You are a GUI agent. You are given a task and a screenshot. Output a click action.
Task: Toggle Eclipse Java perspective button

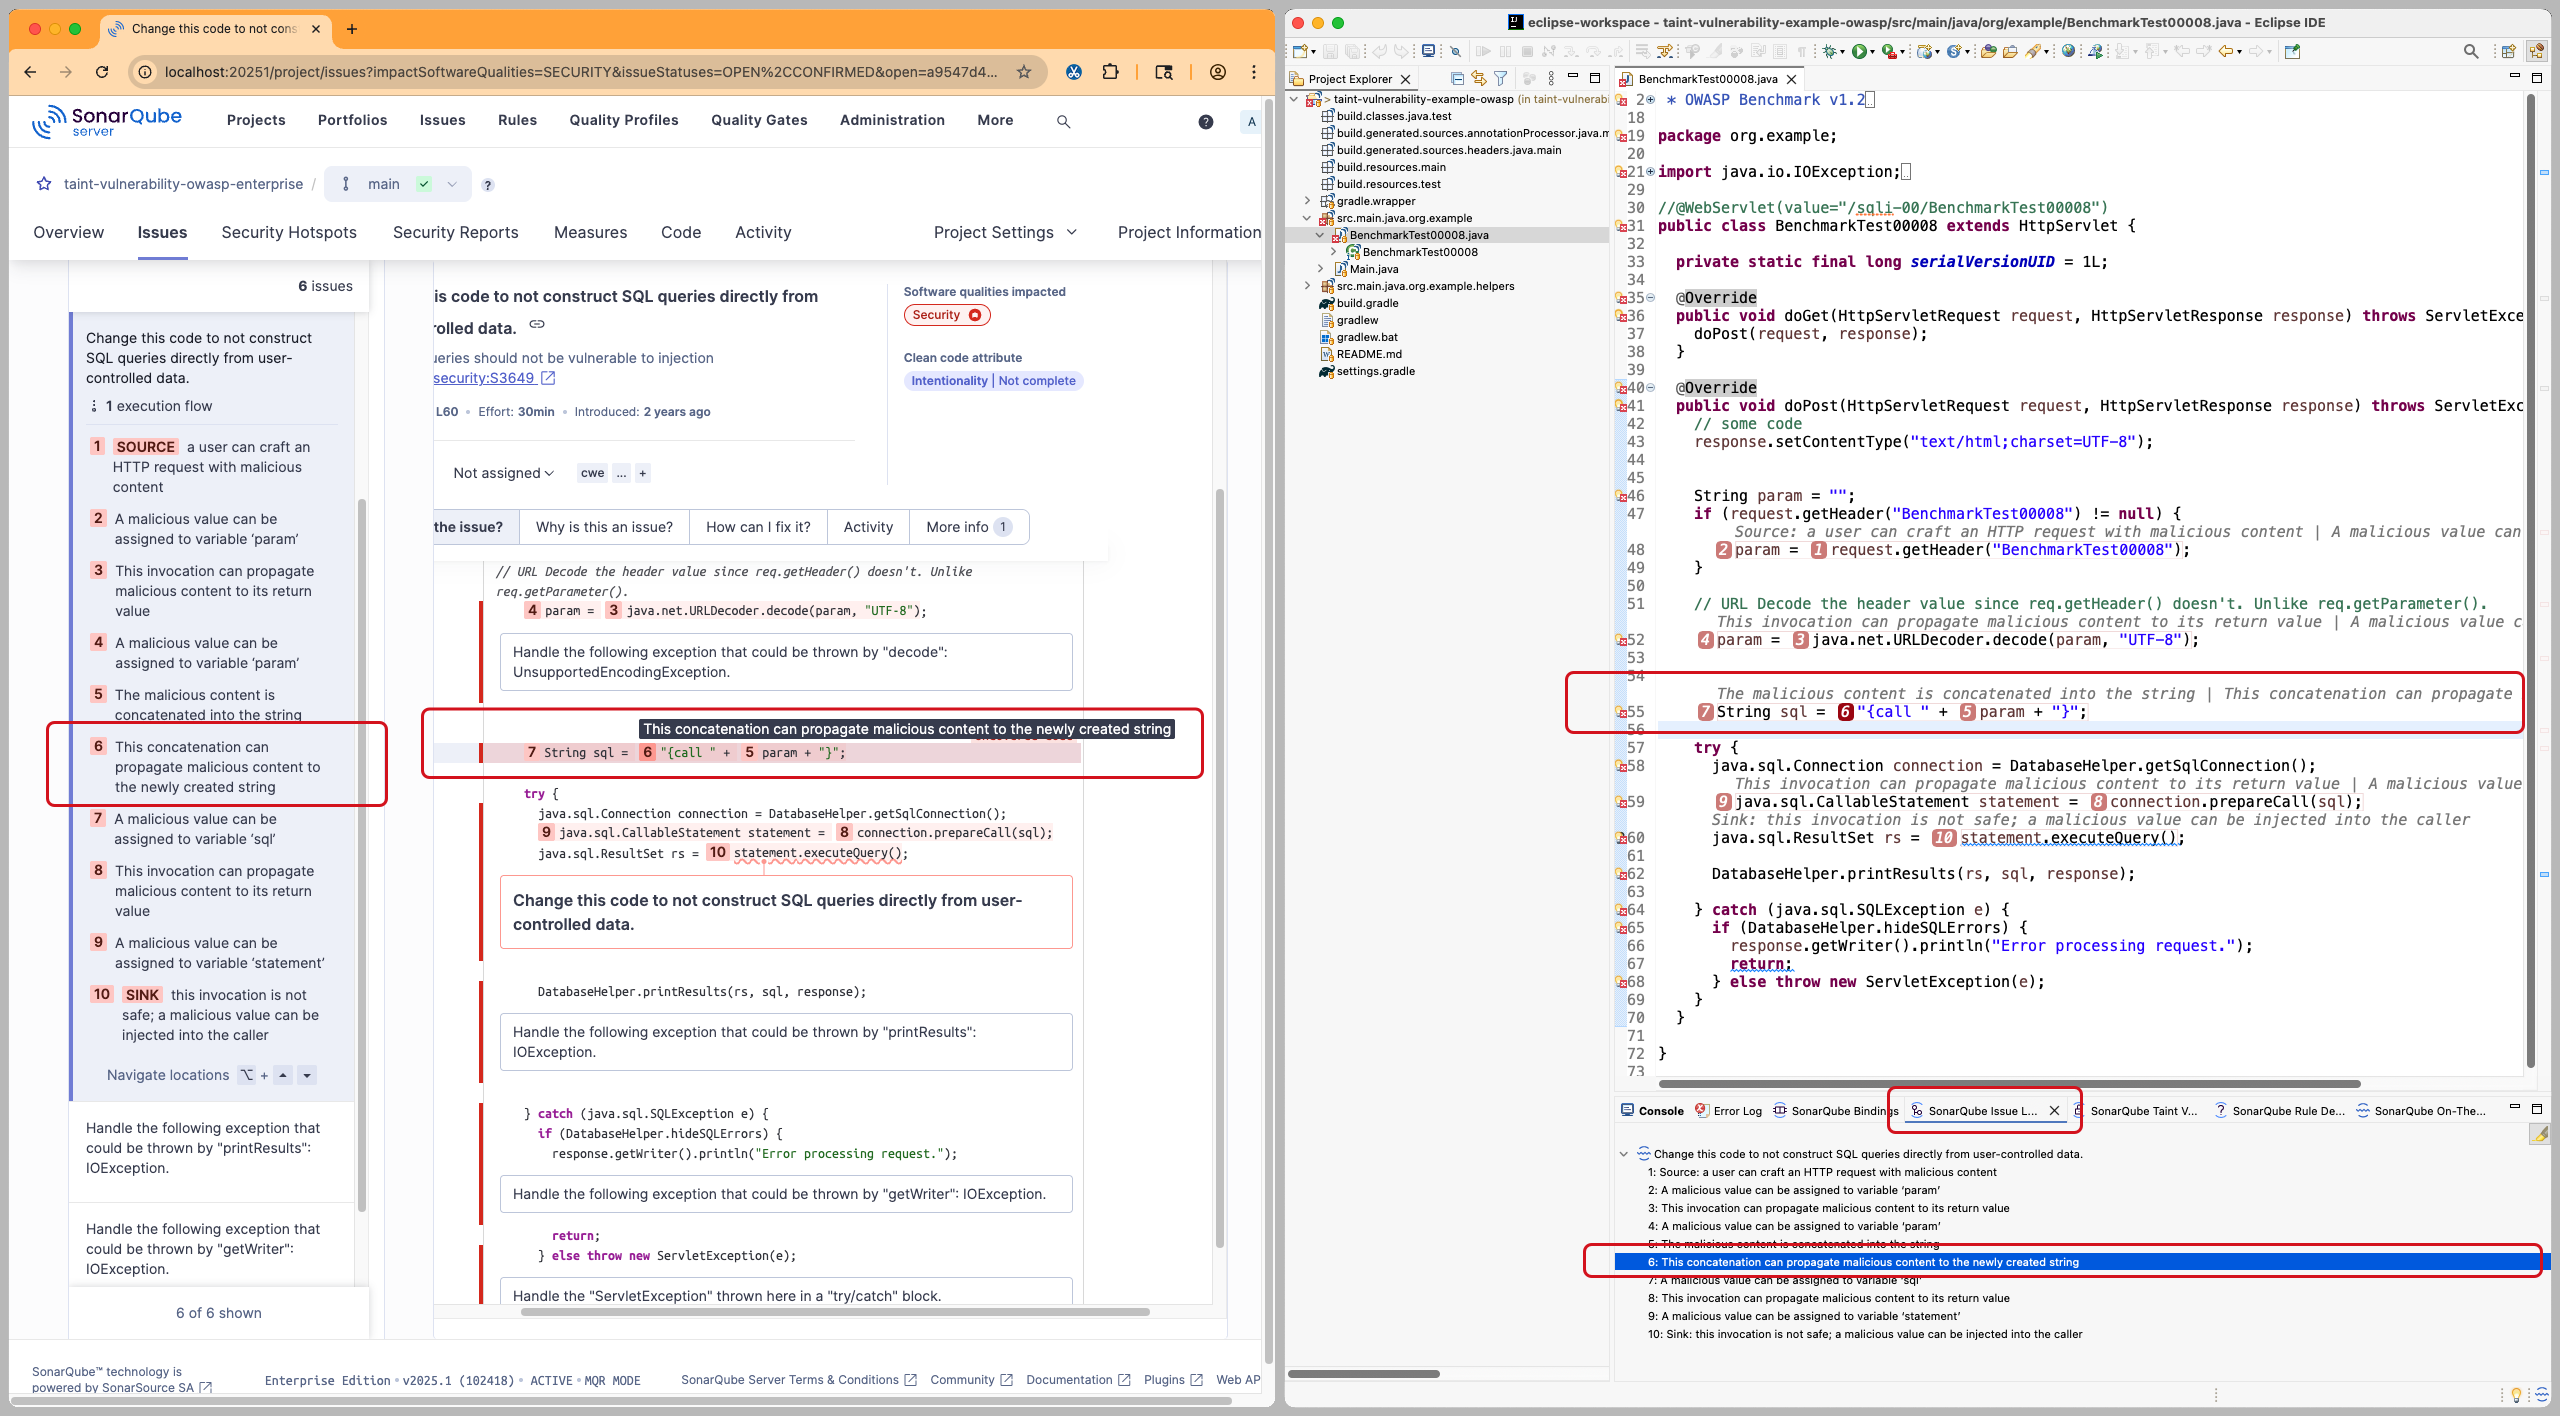[2537, 51]
